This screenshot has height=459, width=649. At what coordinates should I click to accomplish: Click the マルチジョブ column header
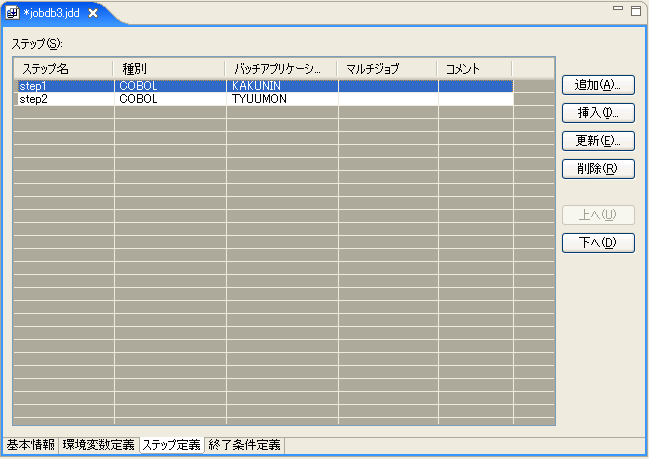click(387, 69)
